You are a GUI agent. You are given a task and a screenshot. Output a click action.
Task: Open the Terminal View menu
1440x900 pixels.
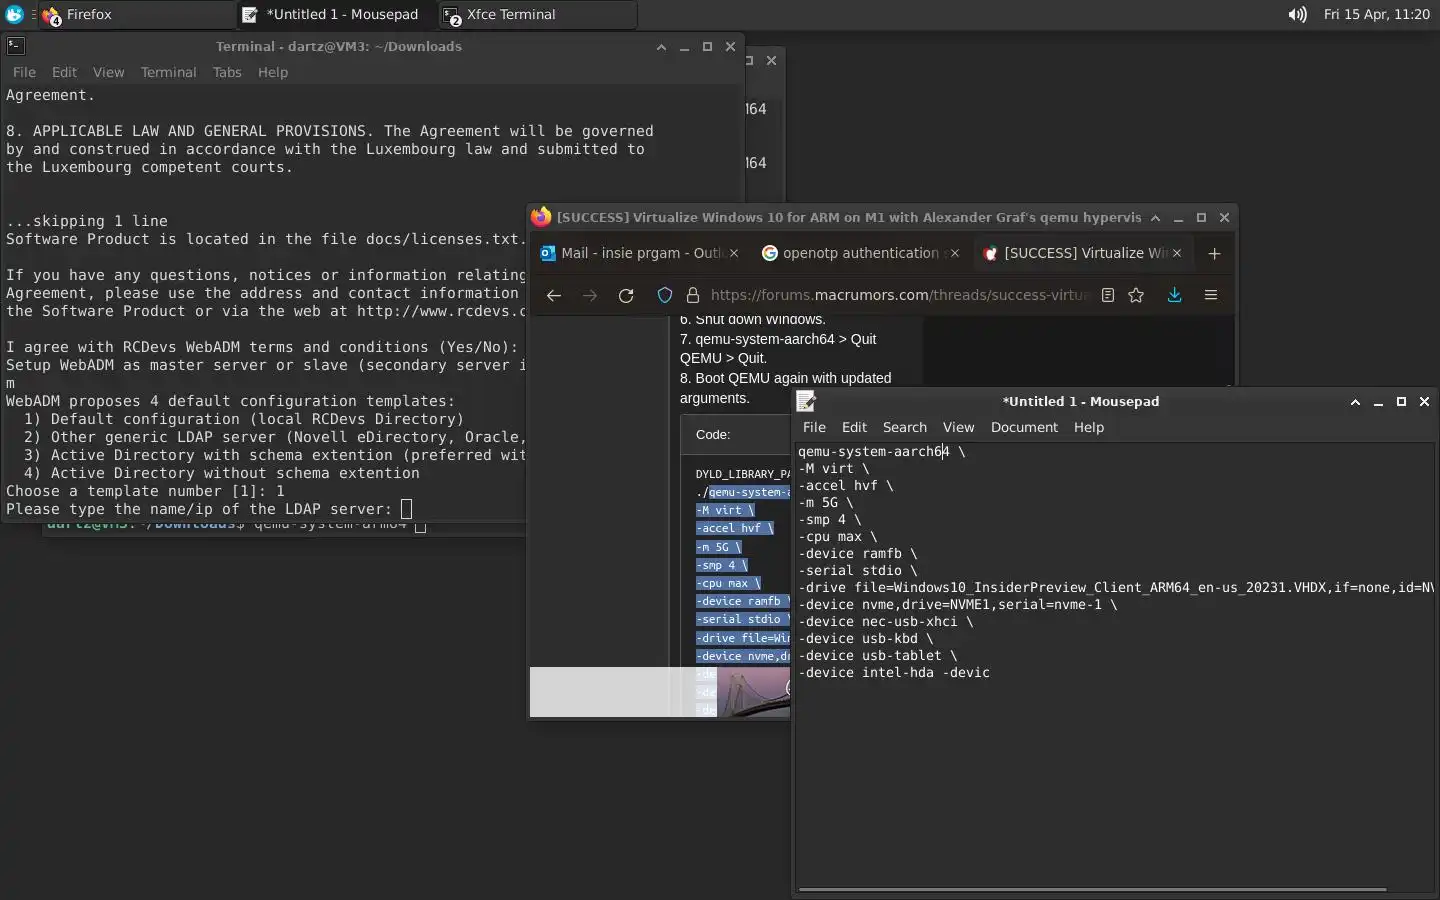108,72
